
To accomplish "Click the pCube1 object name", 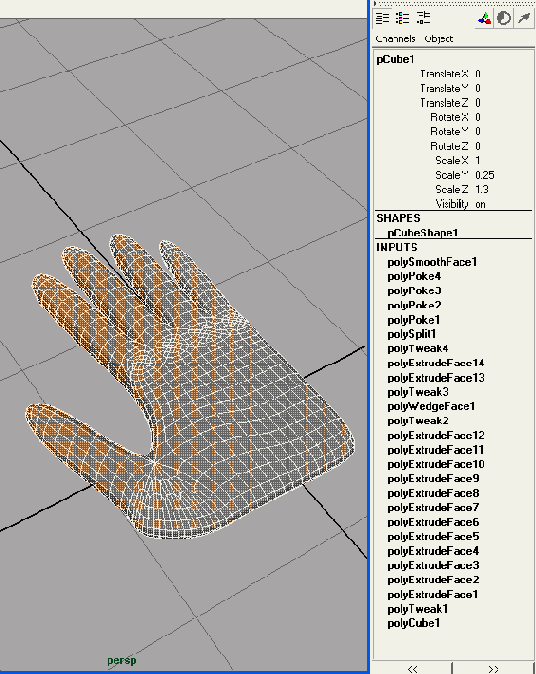I will click(x=395, y=59).
